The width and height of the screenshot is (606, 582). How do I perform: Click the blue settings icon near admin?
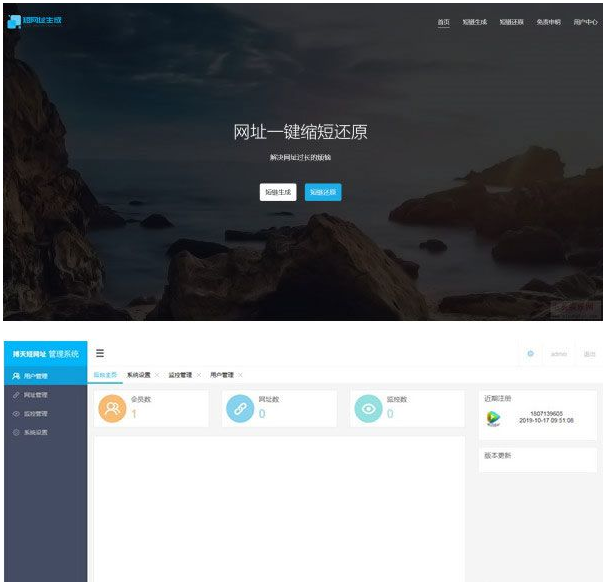tap(531, 353)
